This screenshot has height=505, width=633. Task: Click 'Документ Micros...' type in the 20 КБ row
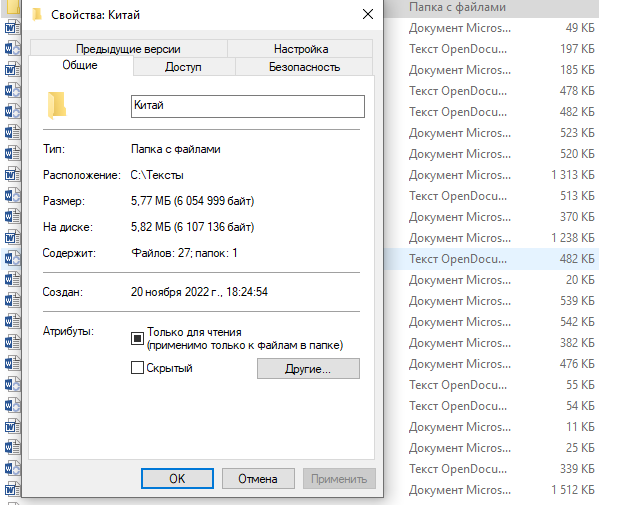tap(460, 280)
